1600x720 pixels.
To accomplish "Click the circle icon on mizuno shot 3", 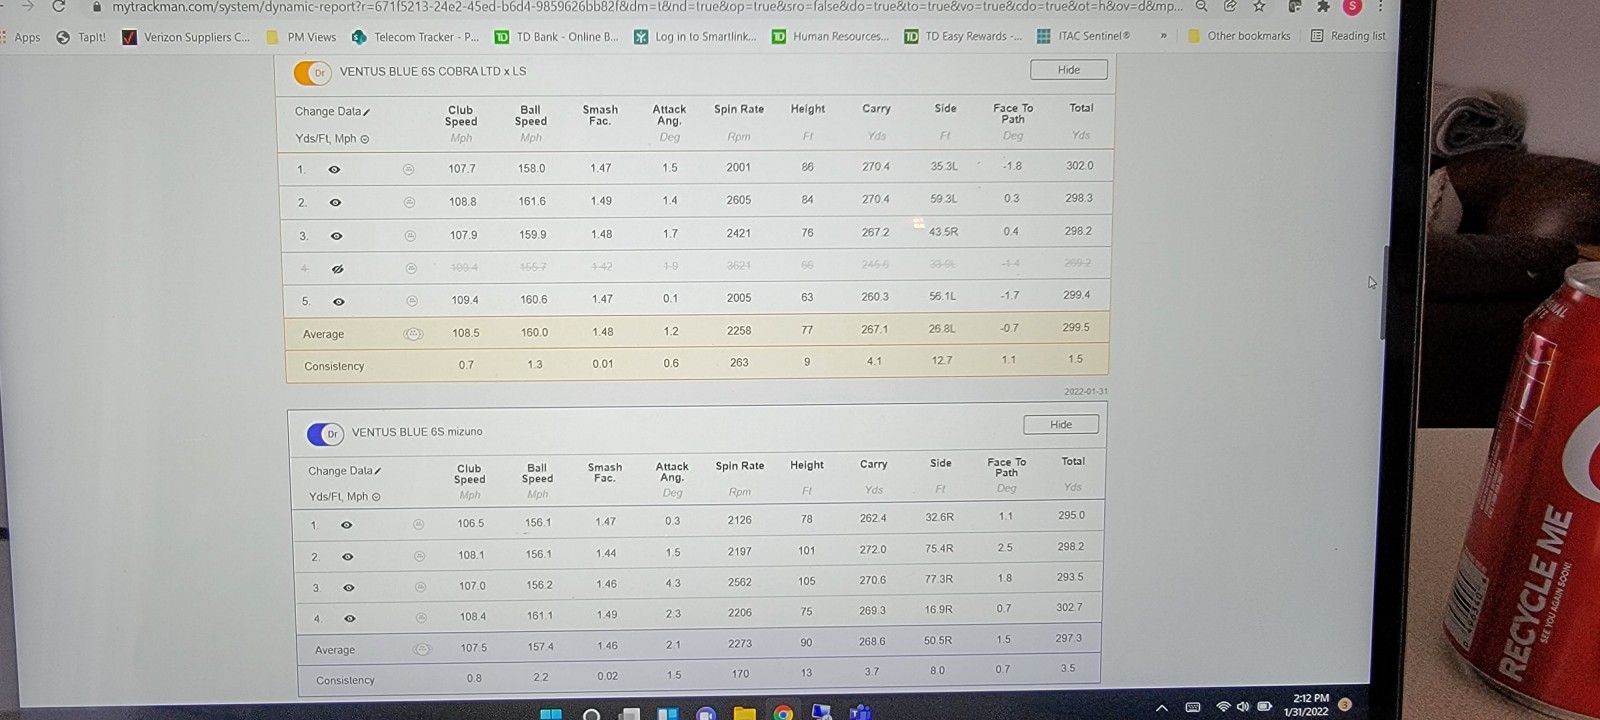I will [420, 587].
